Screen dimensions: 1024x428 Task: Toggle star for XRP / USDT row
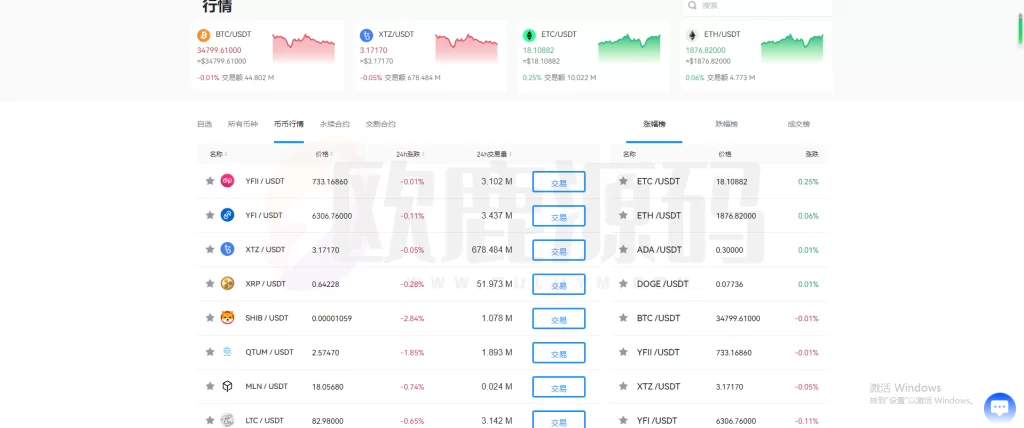pyautogui.click(x=210, y=284)
